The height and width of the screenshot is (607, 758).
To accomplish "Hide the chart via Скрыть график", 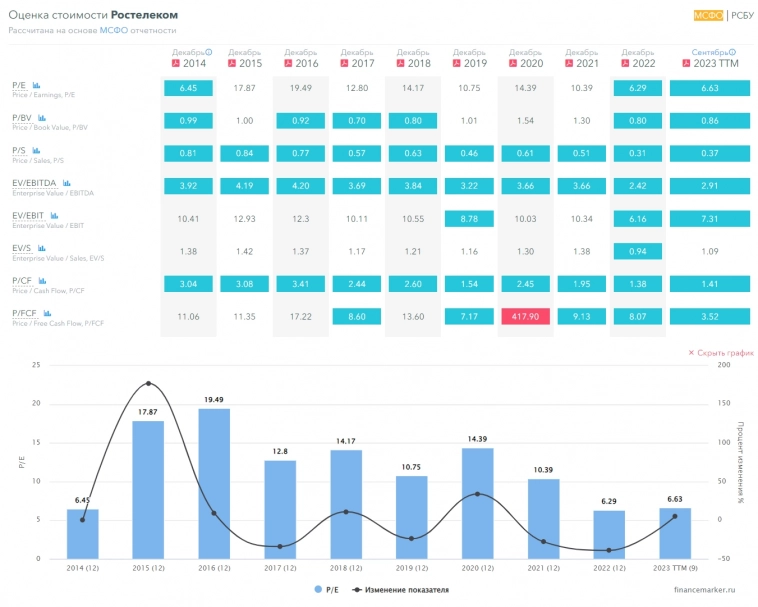I will tap(720, 353).
